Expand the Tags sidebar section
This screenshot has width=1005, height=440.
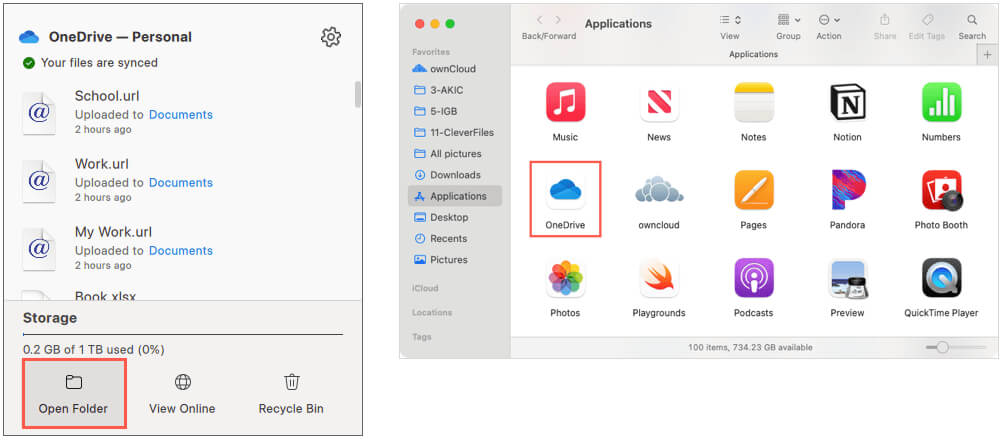(422, 337)
